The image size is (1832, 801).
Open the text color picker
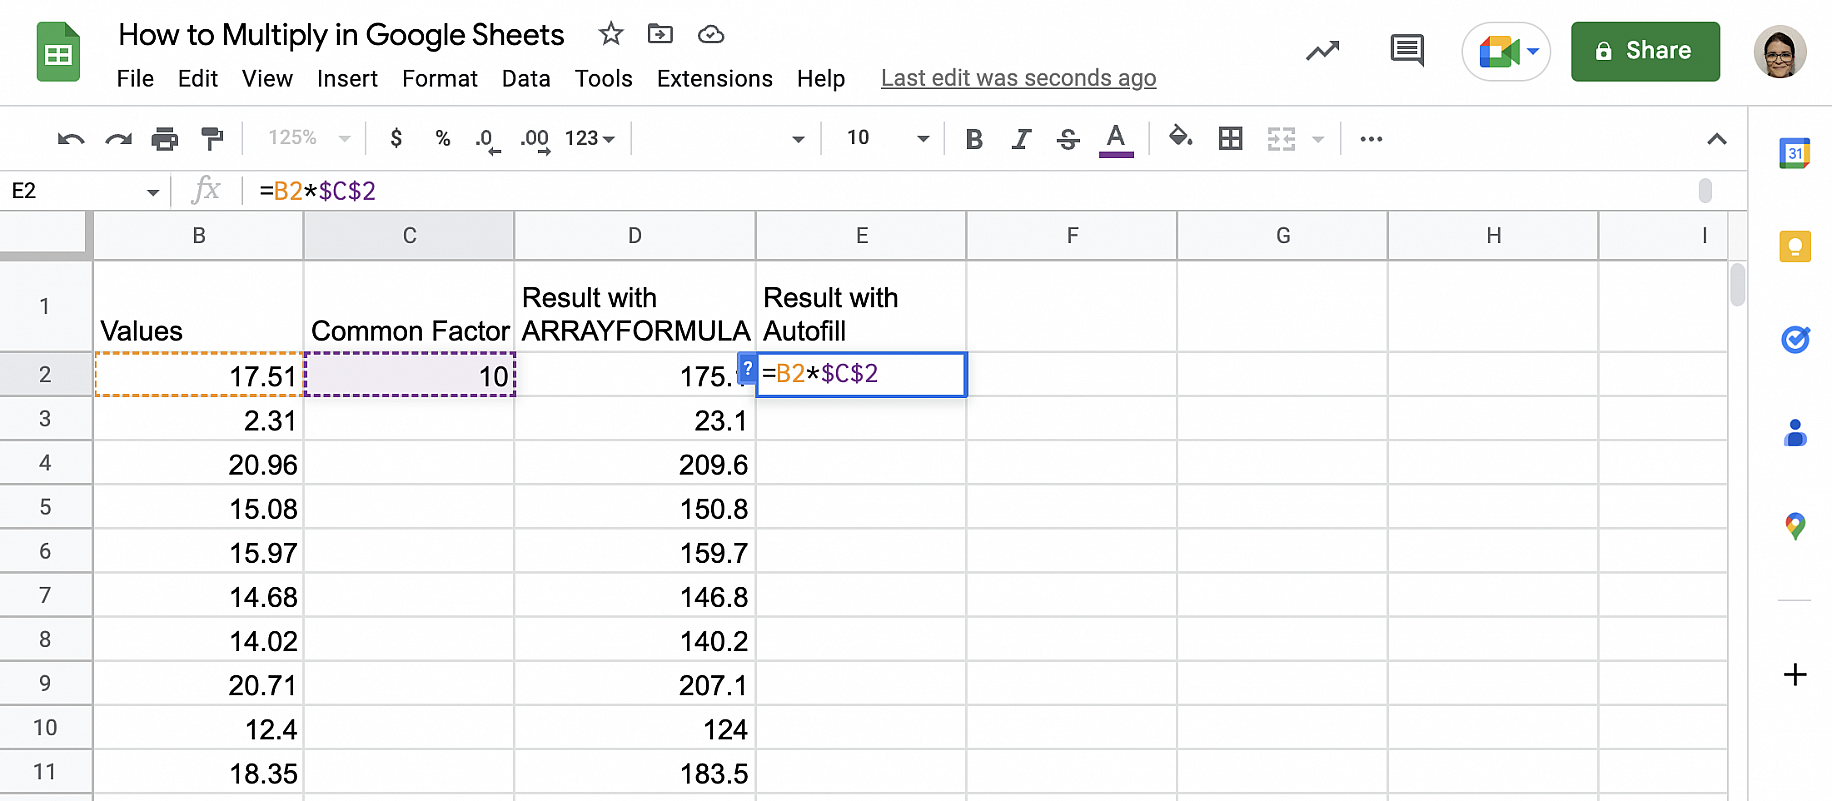pos(1116,139)
